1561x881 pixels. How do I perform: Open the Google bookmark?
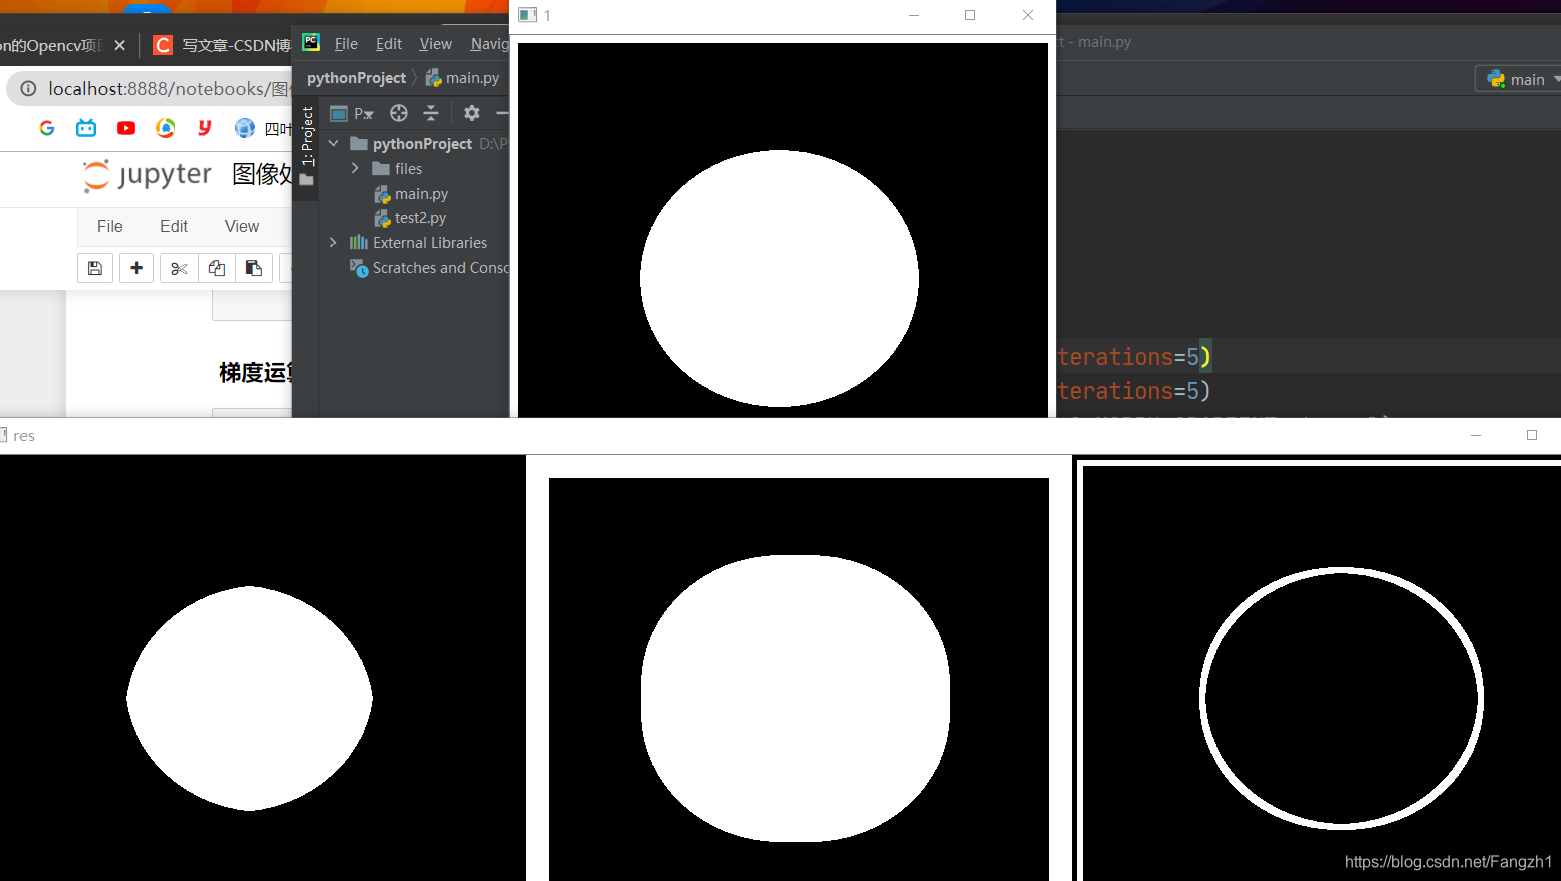coord(46,128)
